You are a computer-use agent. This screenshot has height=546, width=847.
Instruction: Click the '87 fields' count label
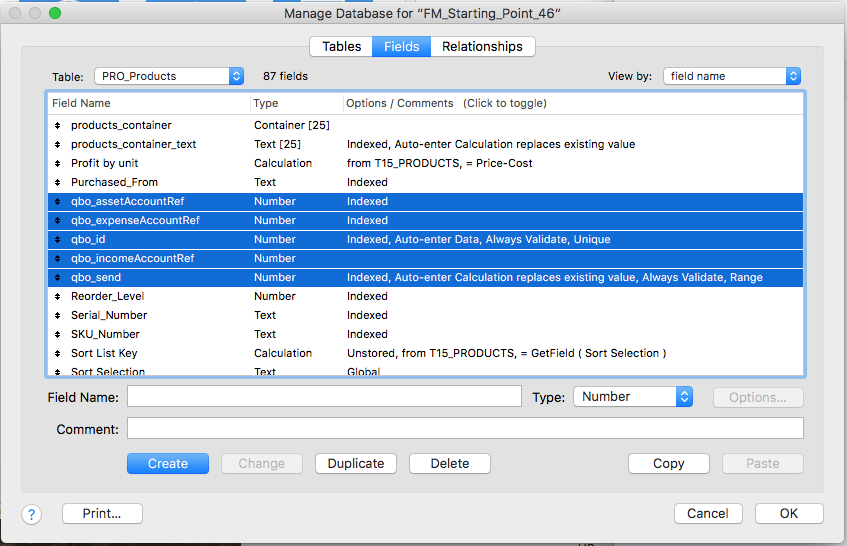(285, 76)
